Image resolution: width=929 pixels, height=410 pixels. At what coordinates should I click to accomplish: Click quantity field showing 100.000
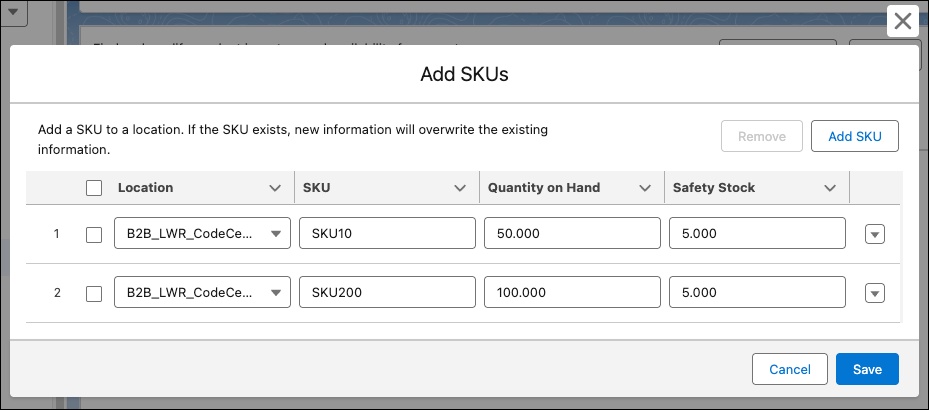(x=572, y=292)
